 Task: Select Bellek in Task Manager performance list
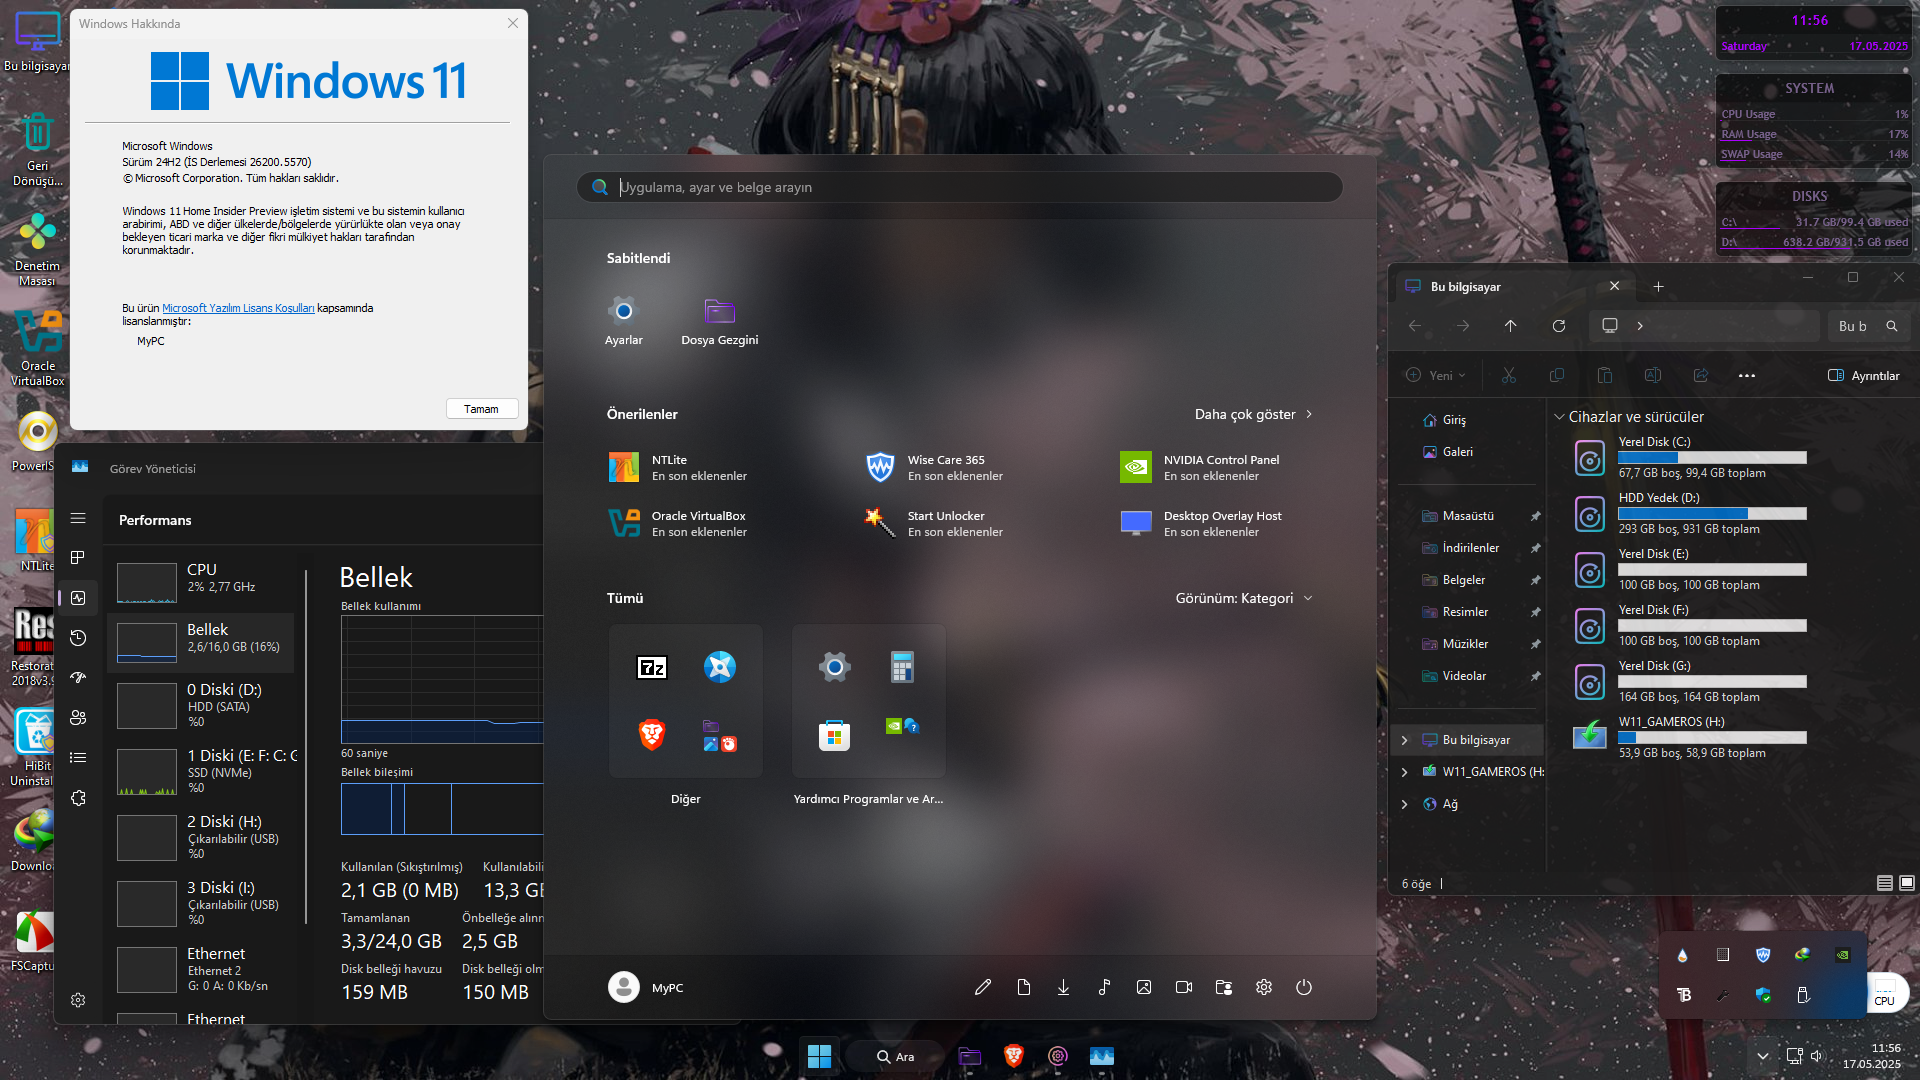[200, 638]
